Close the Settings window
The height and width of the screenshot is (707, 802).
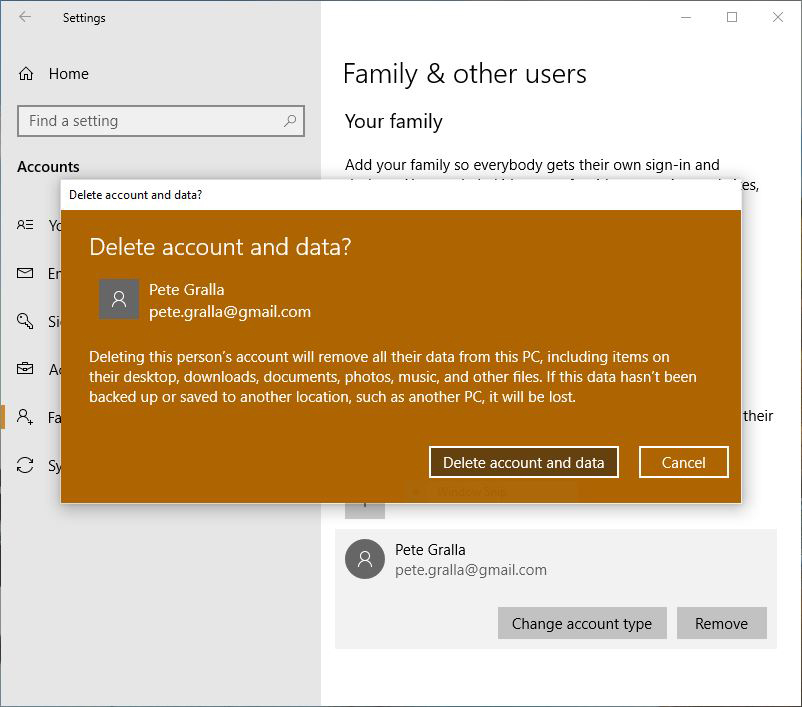pos(778,17)
